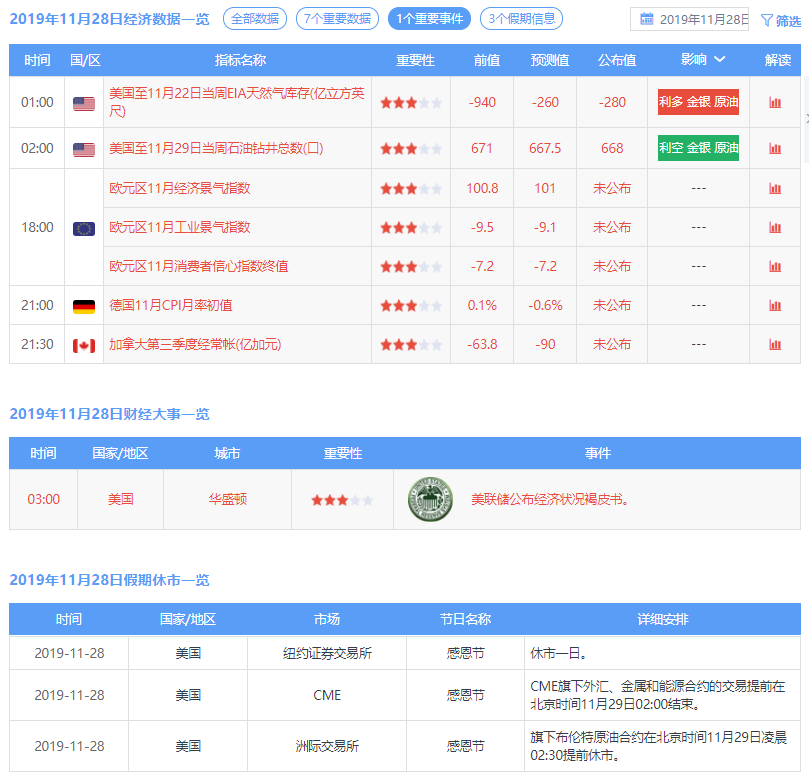Click the green 利空 金银 原油 tag

coord(698,148)
